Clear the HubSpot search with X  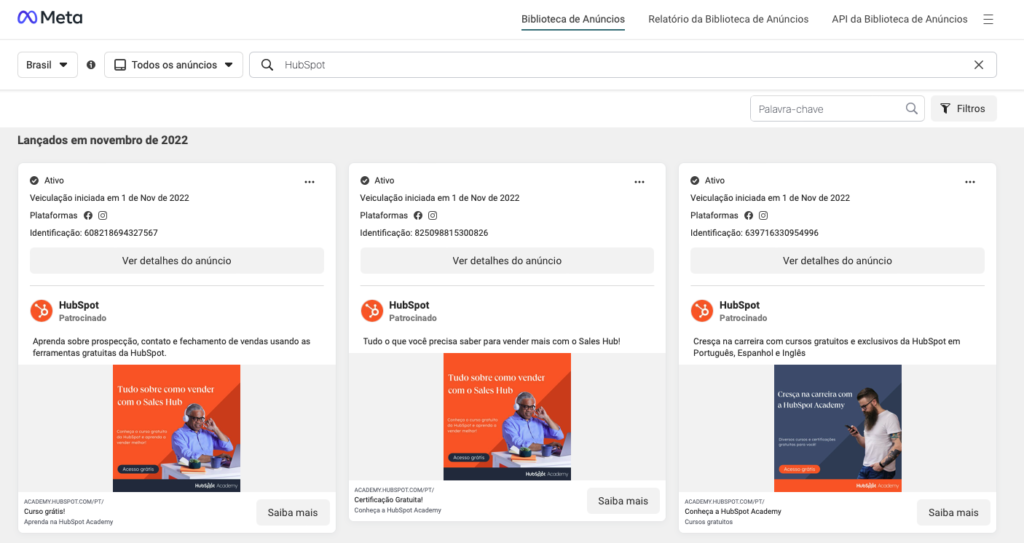[978, 65]
